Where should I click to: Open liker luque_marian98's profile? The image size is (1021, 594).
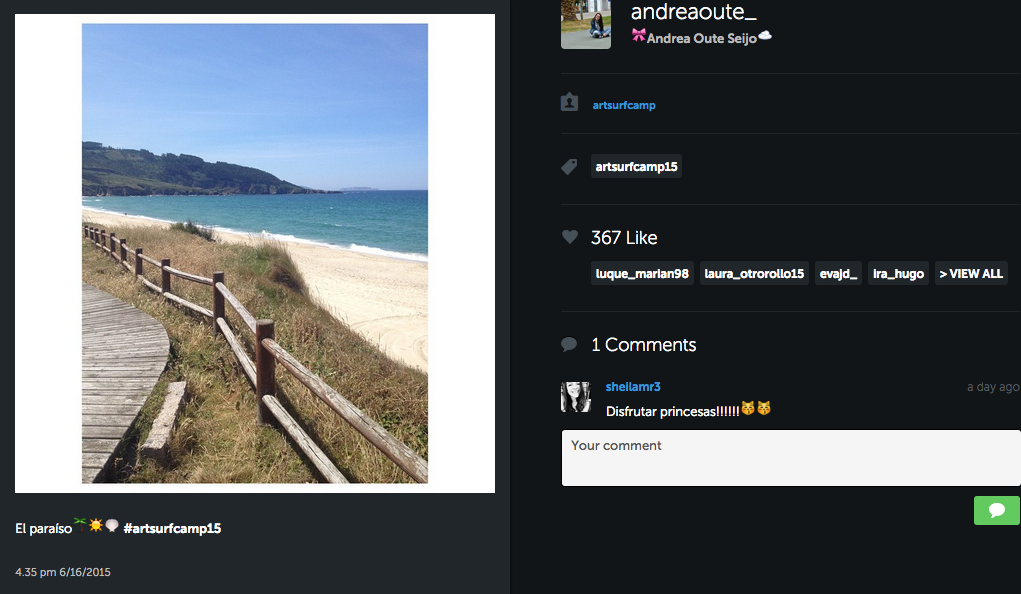point(642,274)
